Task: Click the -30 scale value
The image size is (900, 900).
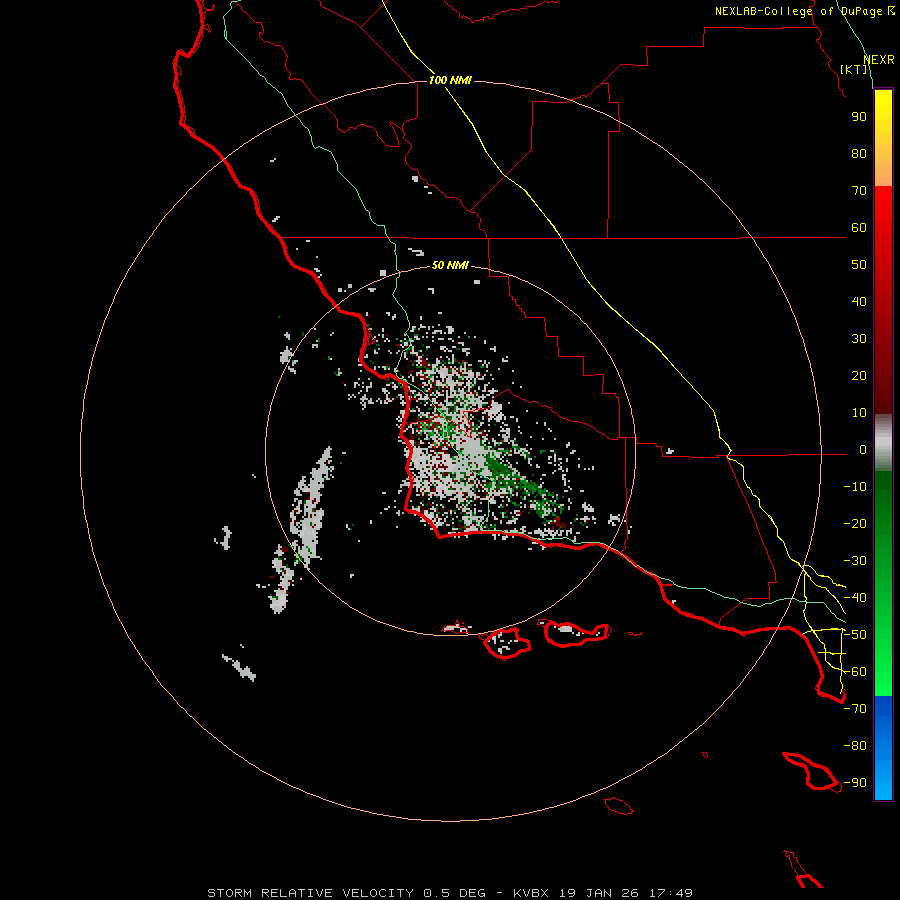Action: coord(855,561)
